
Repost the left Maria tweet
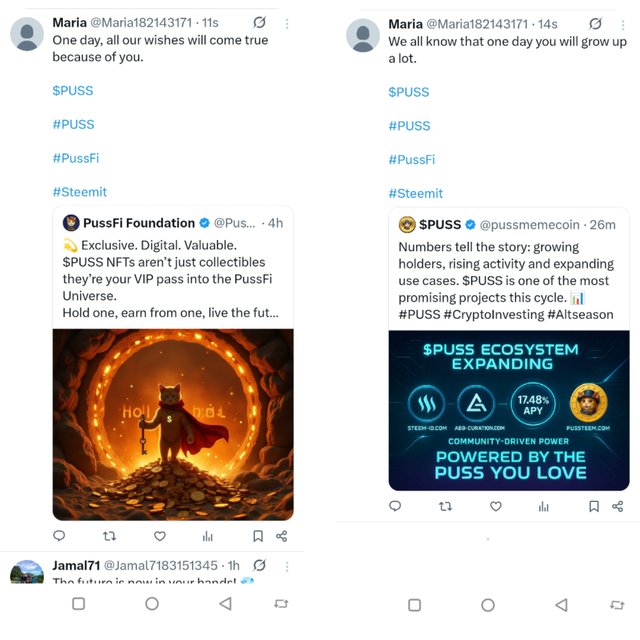[x=109, y=536]
